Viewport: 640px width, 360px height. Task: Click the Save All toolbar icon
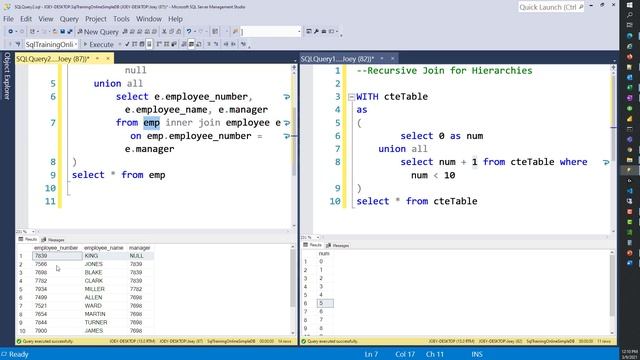pyautogui.click(x=70, y=31)
